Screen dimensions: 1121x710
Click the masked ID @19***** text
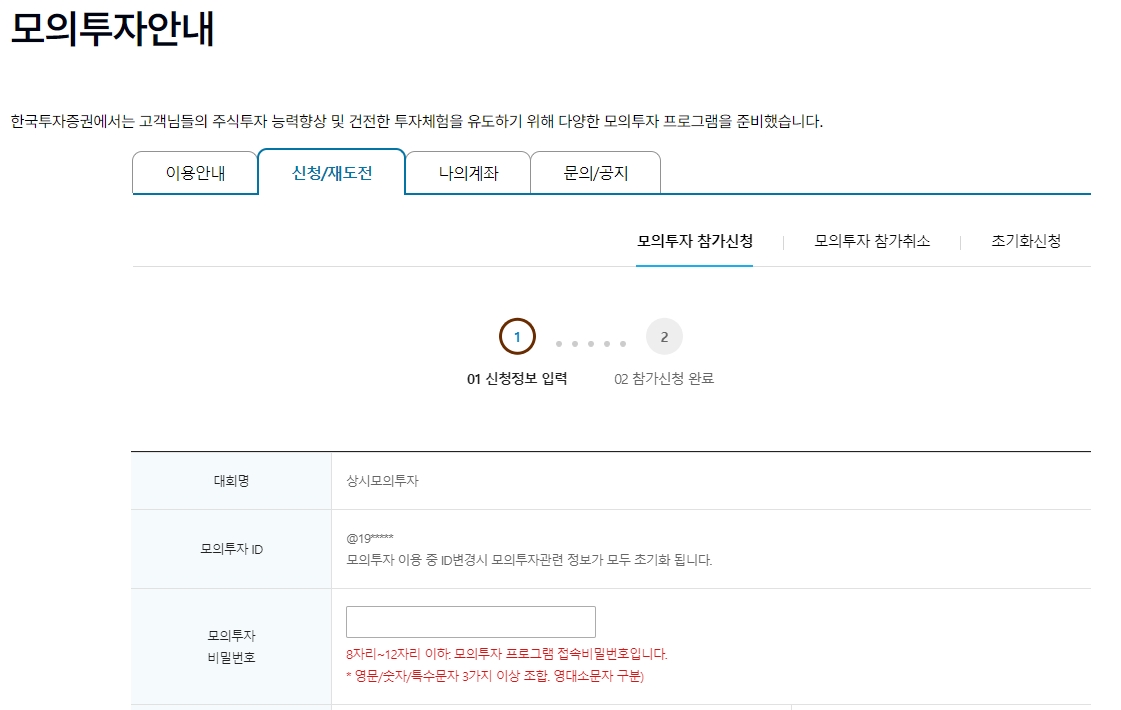(x=370, y=538)
